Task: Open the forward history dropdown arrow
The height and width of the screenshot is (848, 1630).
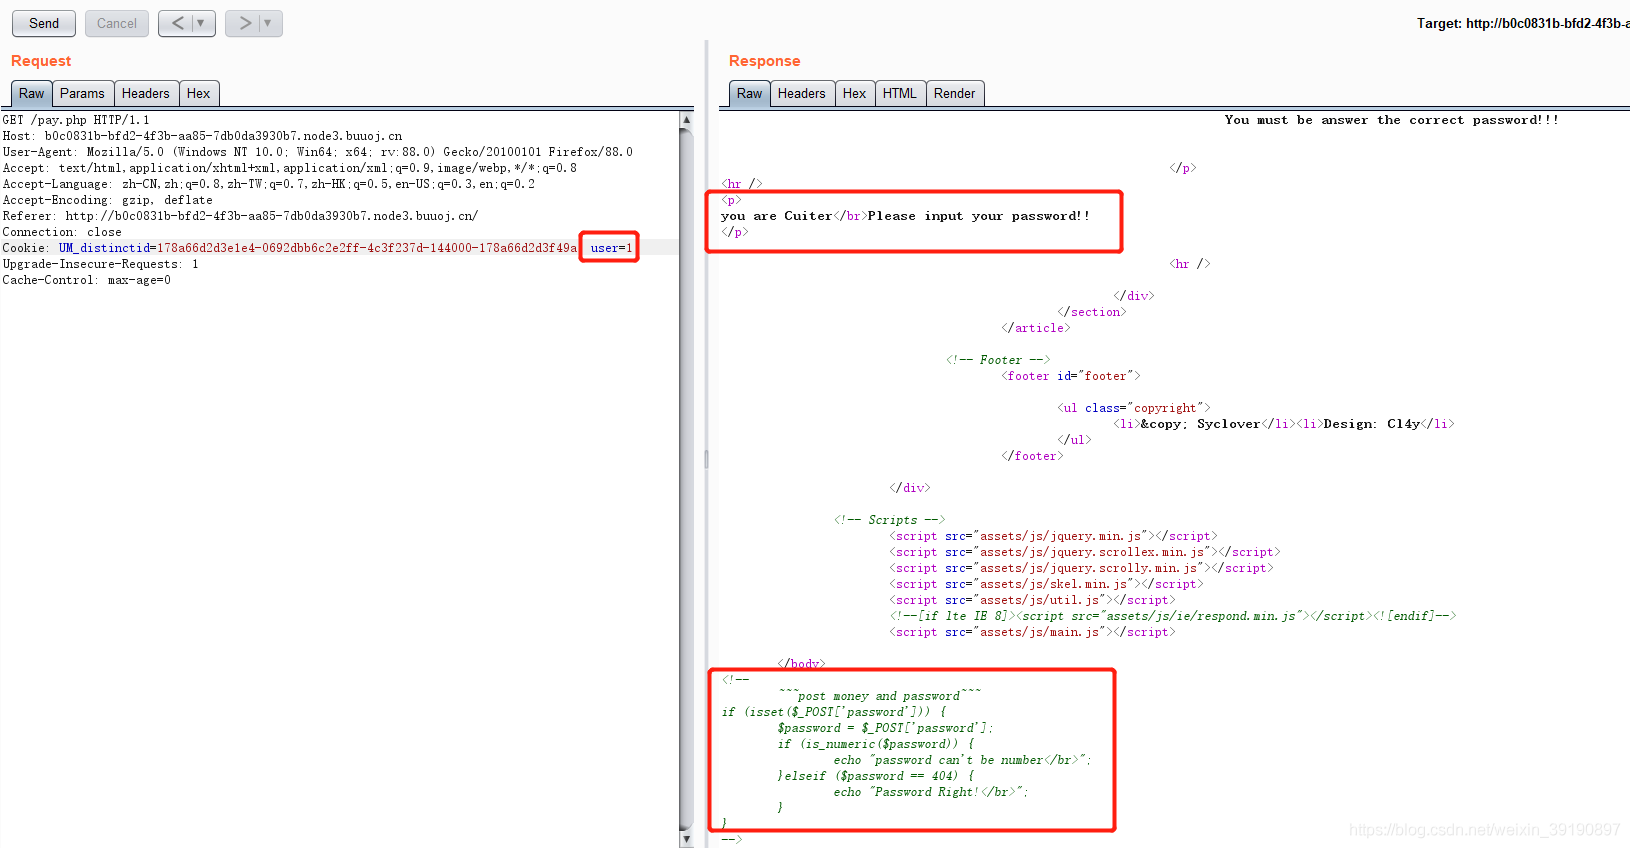Action: coord(269,23)
